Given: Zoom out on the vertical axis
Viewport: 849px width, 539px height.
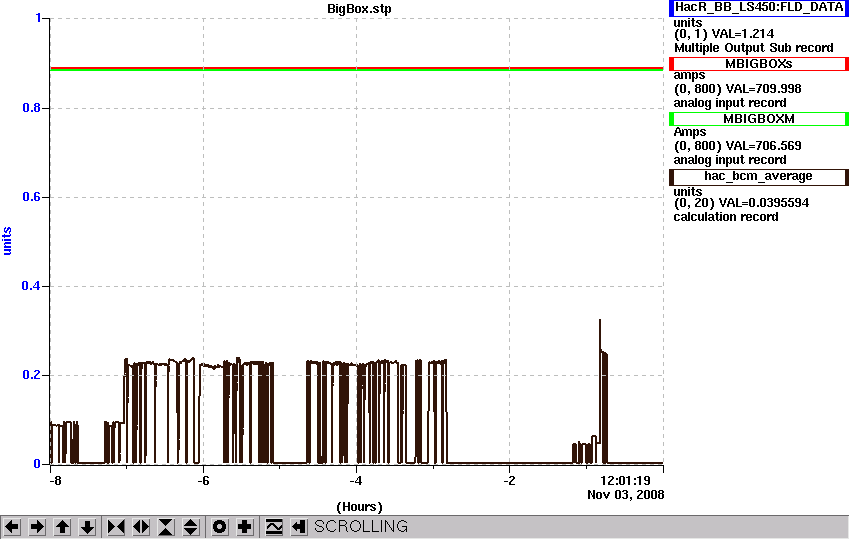Looking at the screenshot, I should [191, 527].
